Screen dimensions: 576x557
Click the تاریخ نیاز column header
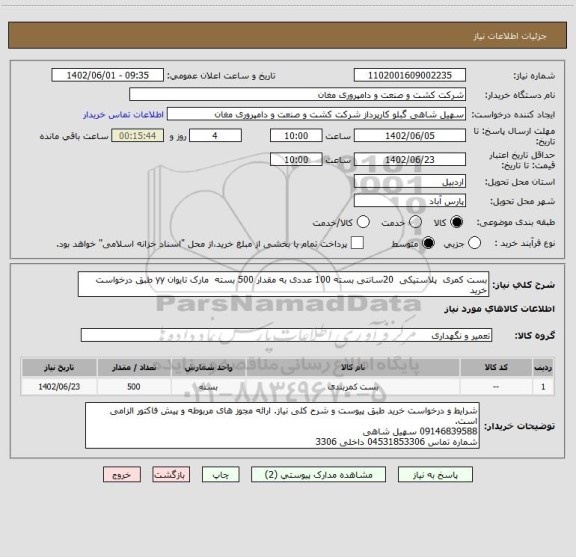click(x=59, y=368)
